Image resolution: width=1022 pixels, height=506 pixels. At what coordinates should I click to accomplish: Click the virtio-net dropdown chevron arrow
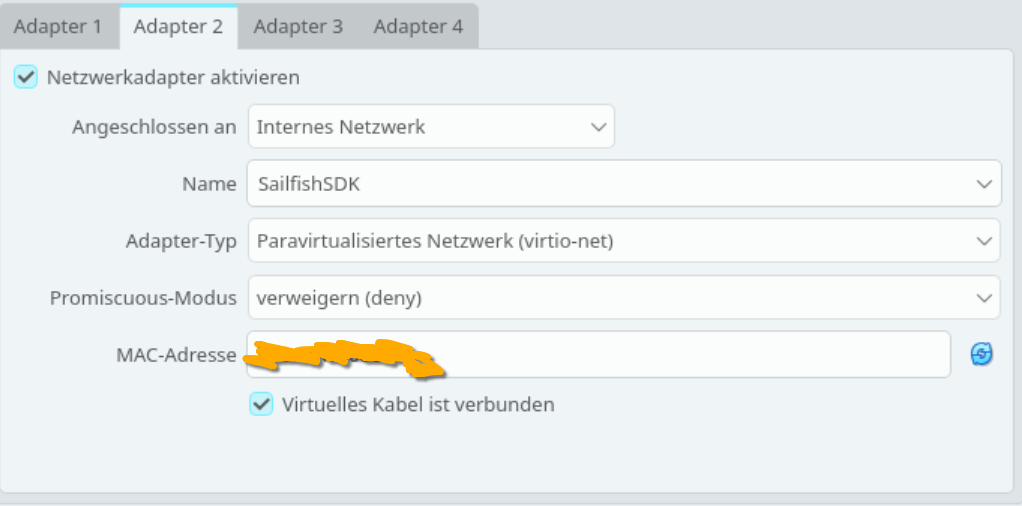982,241
